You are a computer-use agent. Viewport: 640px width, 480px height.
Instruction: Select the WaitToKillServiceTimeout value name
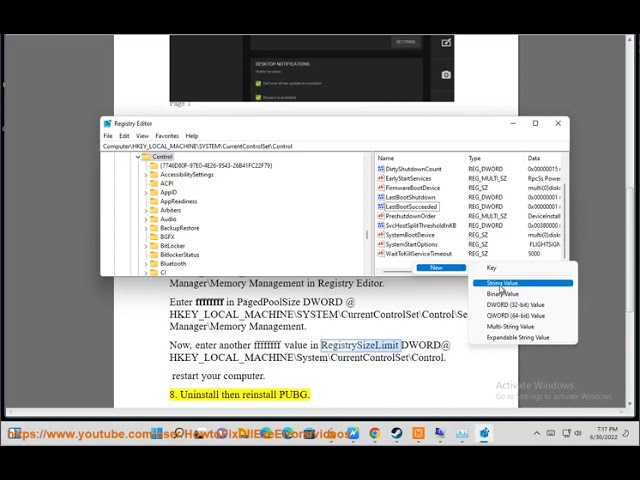pyautogui.click(x=419, y=253)
